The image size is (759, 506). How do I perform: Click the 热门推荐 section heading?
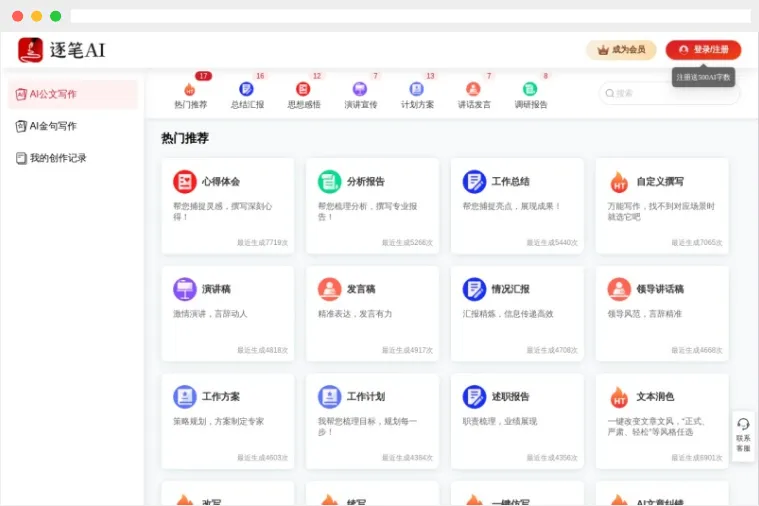coord(185,138)
